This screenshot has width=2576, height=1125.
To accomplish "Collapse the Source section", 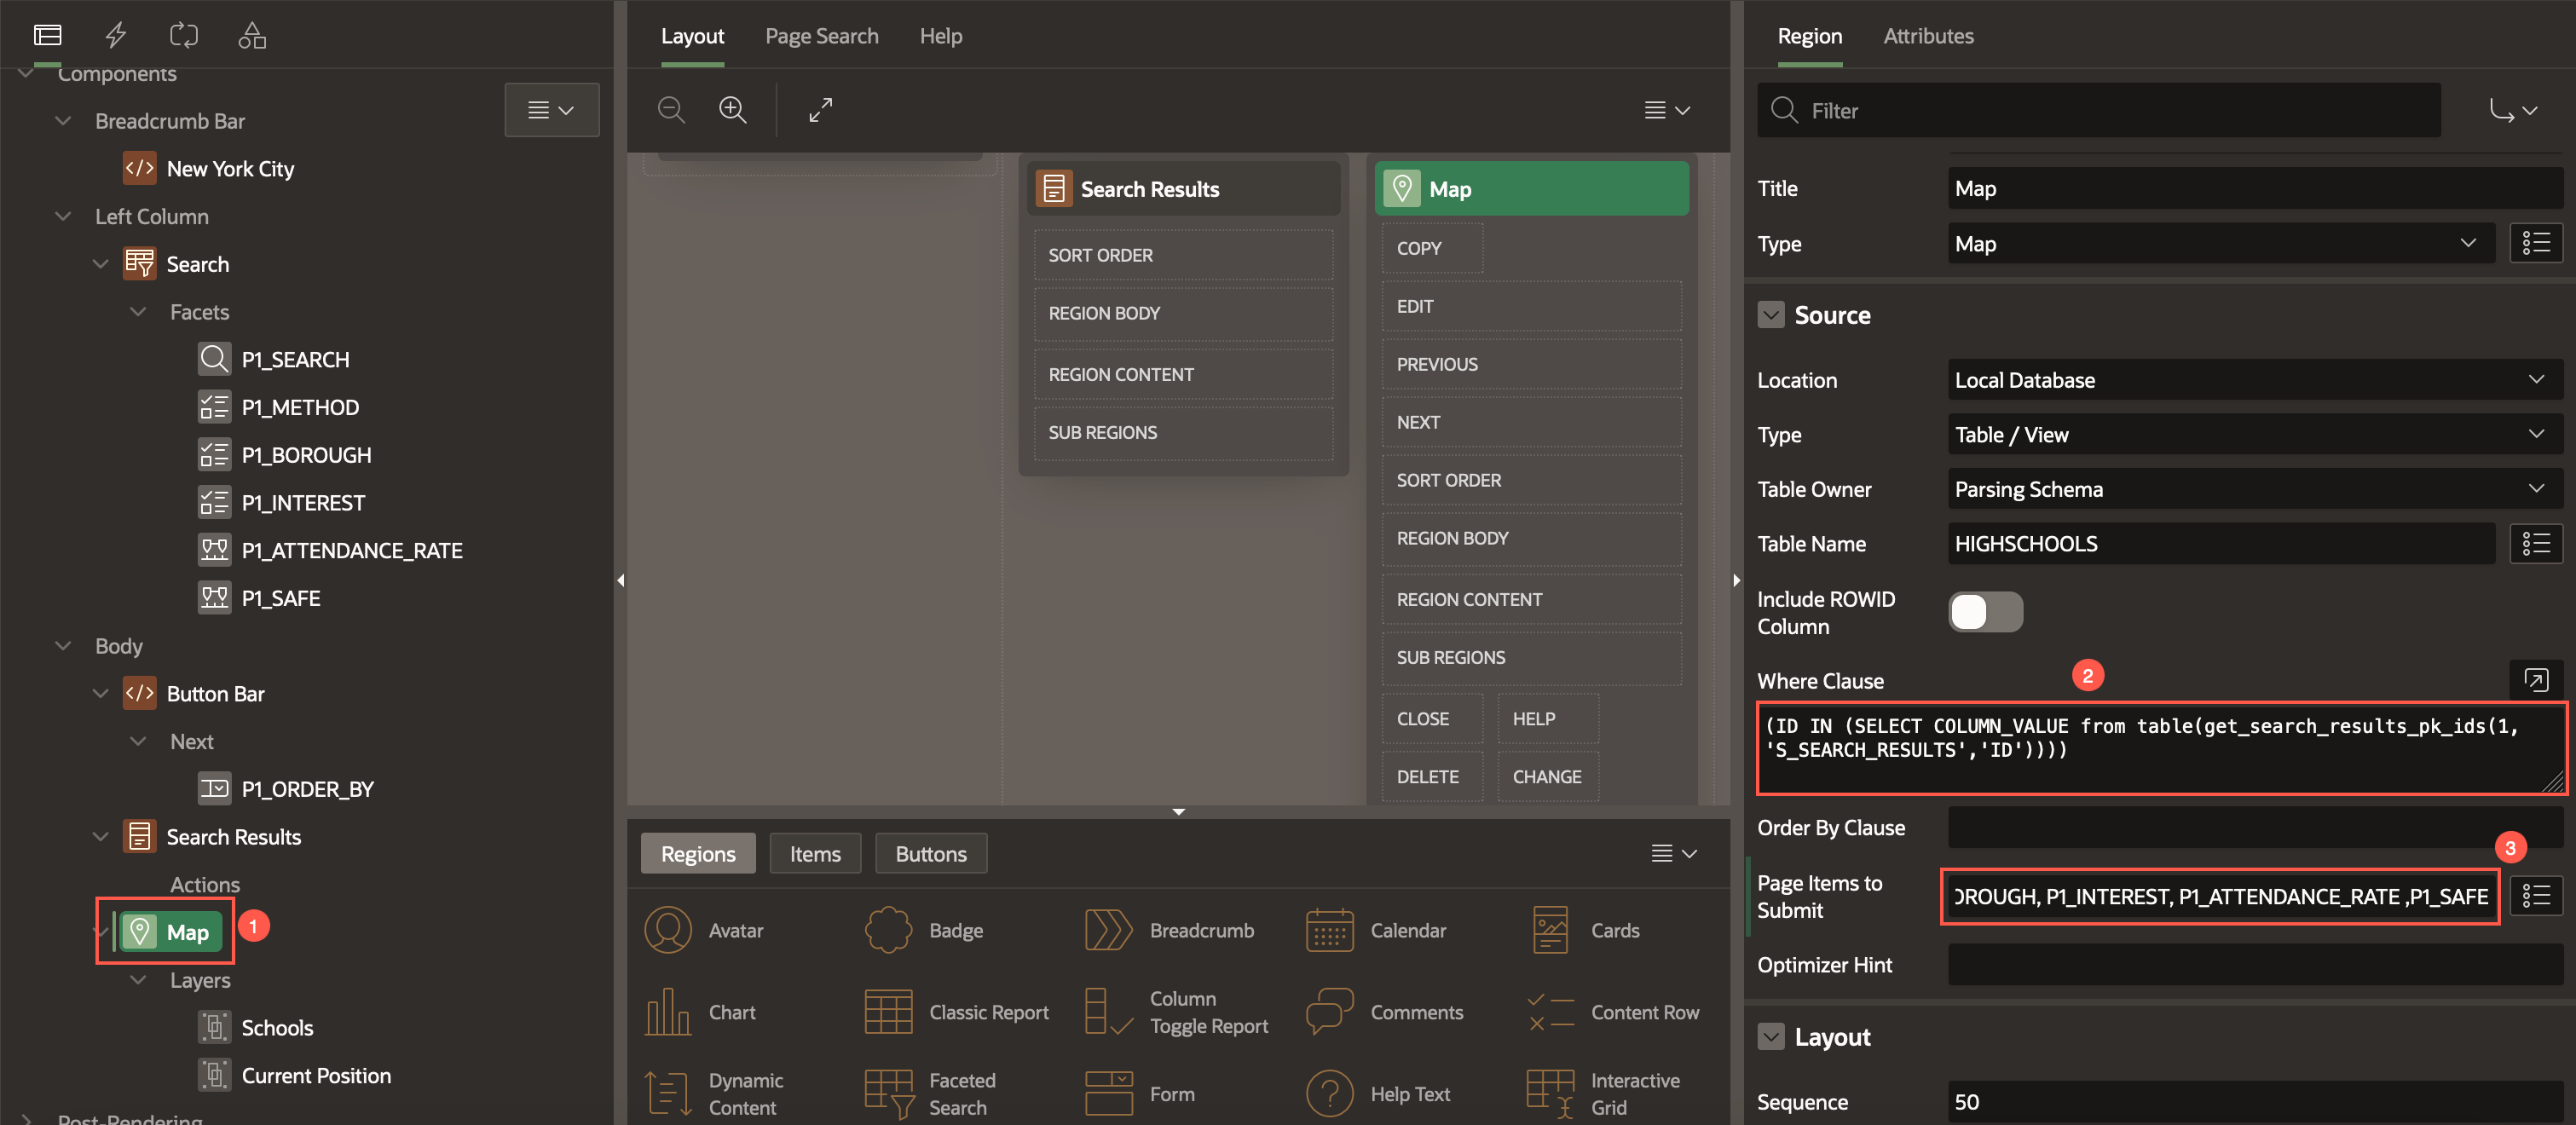I will click(x=1770, y=315).
